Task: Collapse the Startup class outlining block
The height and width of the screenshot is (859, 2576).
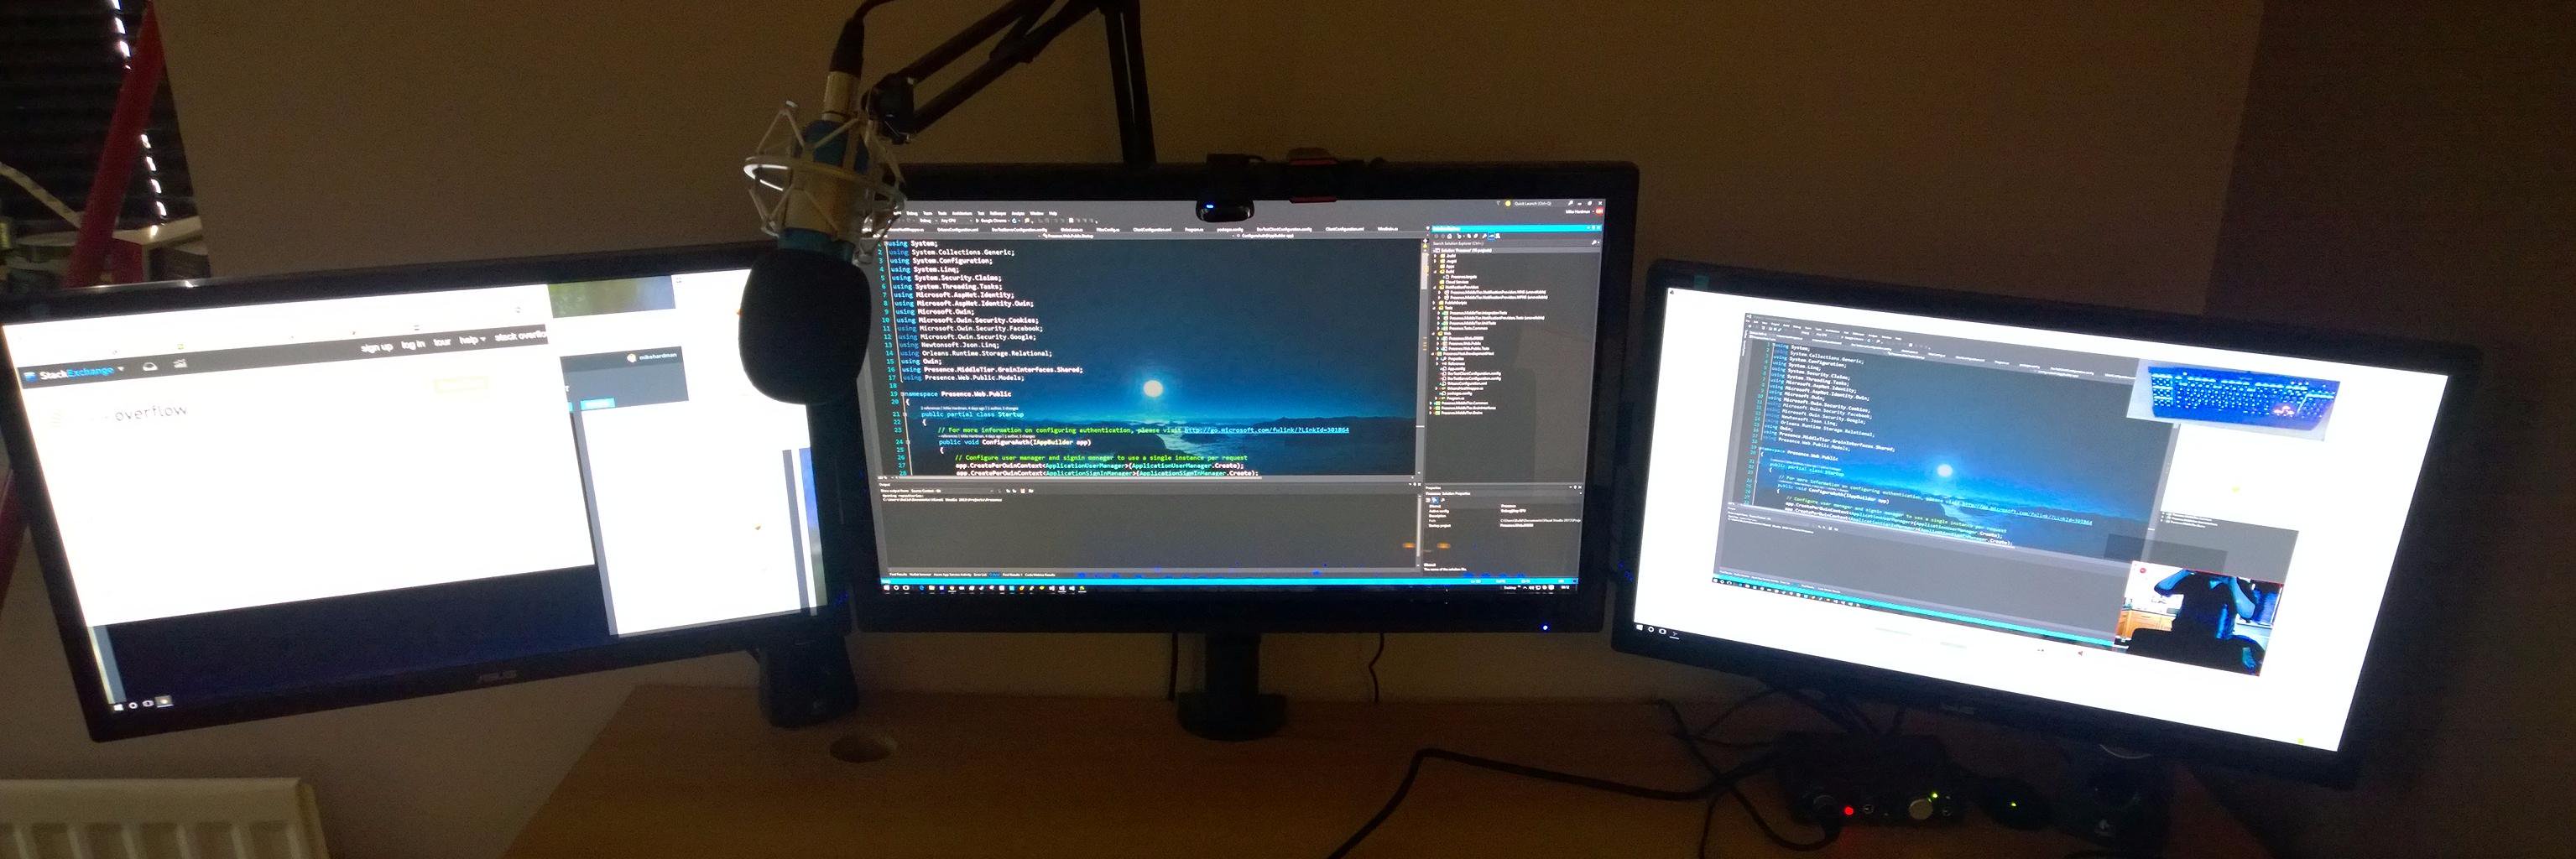Action: [906, 415]
